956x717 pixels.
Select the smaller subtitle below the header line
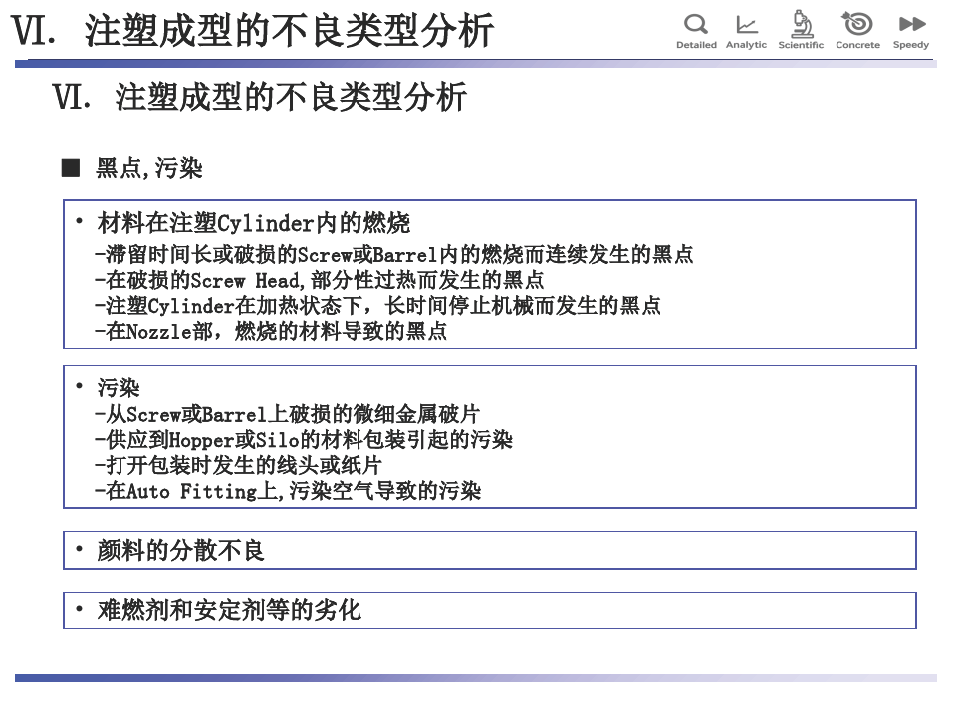260,98
